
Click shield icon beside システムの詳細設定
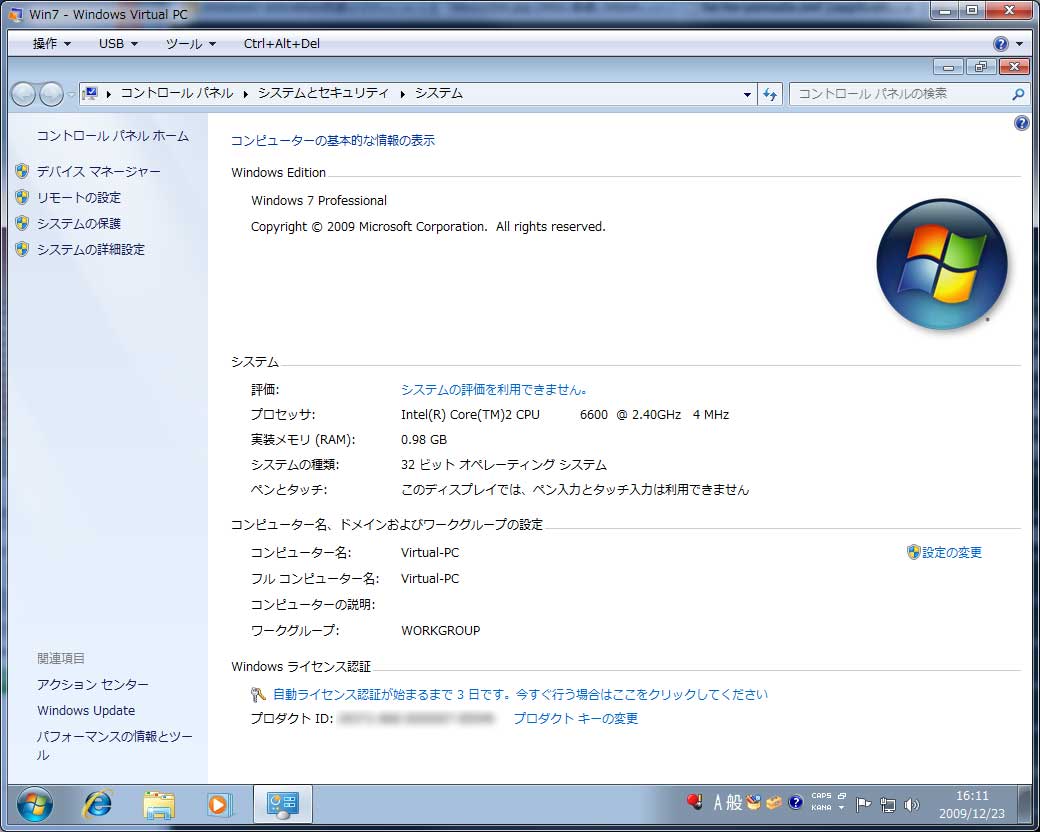(x=22, y=249)
